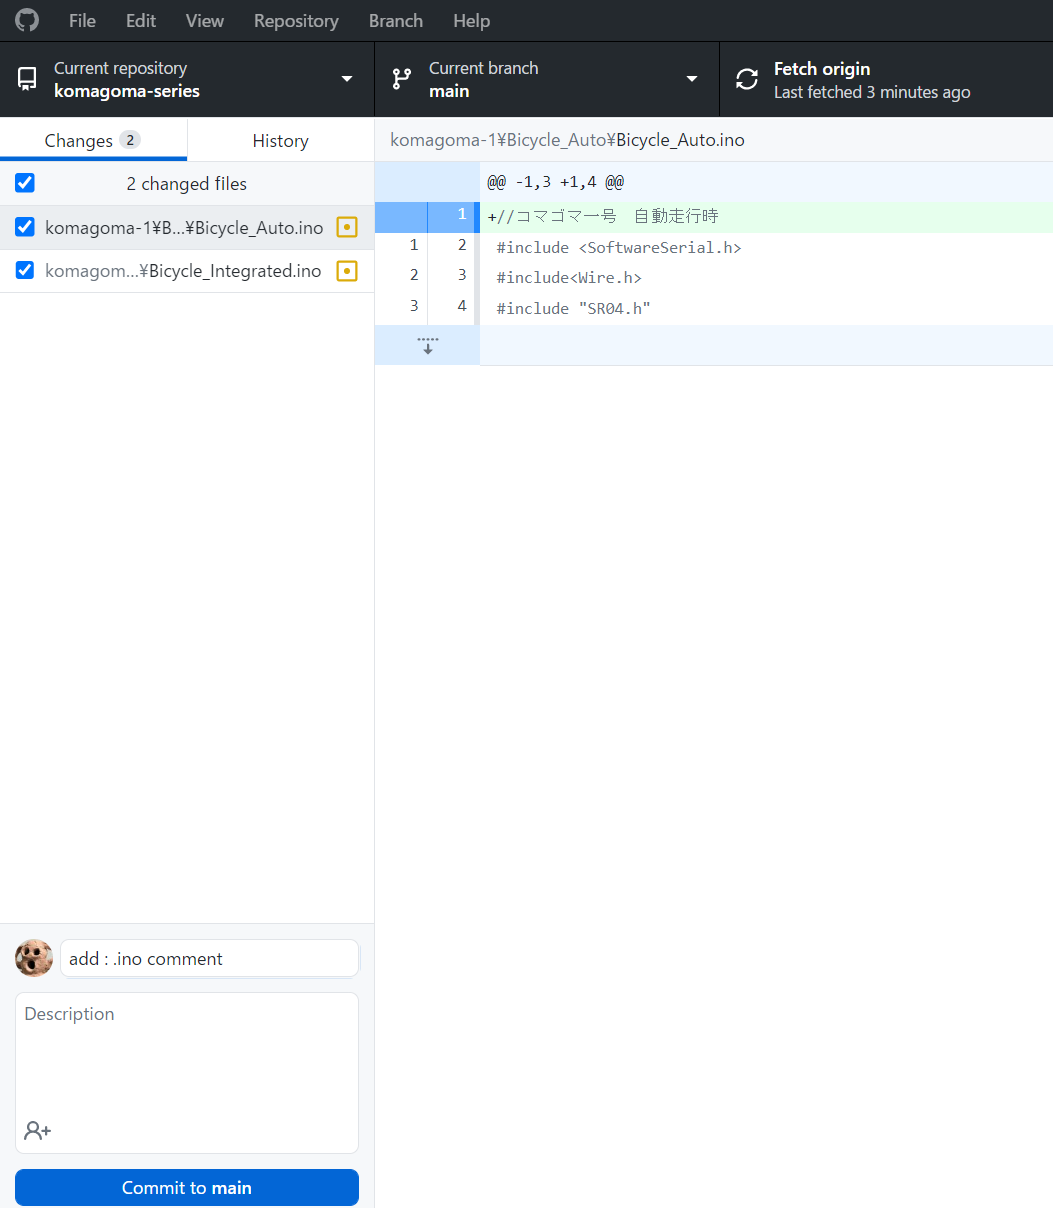1053x1208 pixels.
Task: Select added line 1 in diff gutter
Action: coord(452,216)
